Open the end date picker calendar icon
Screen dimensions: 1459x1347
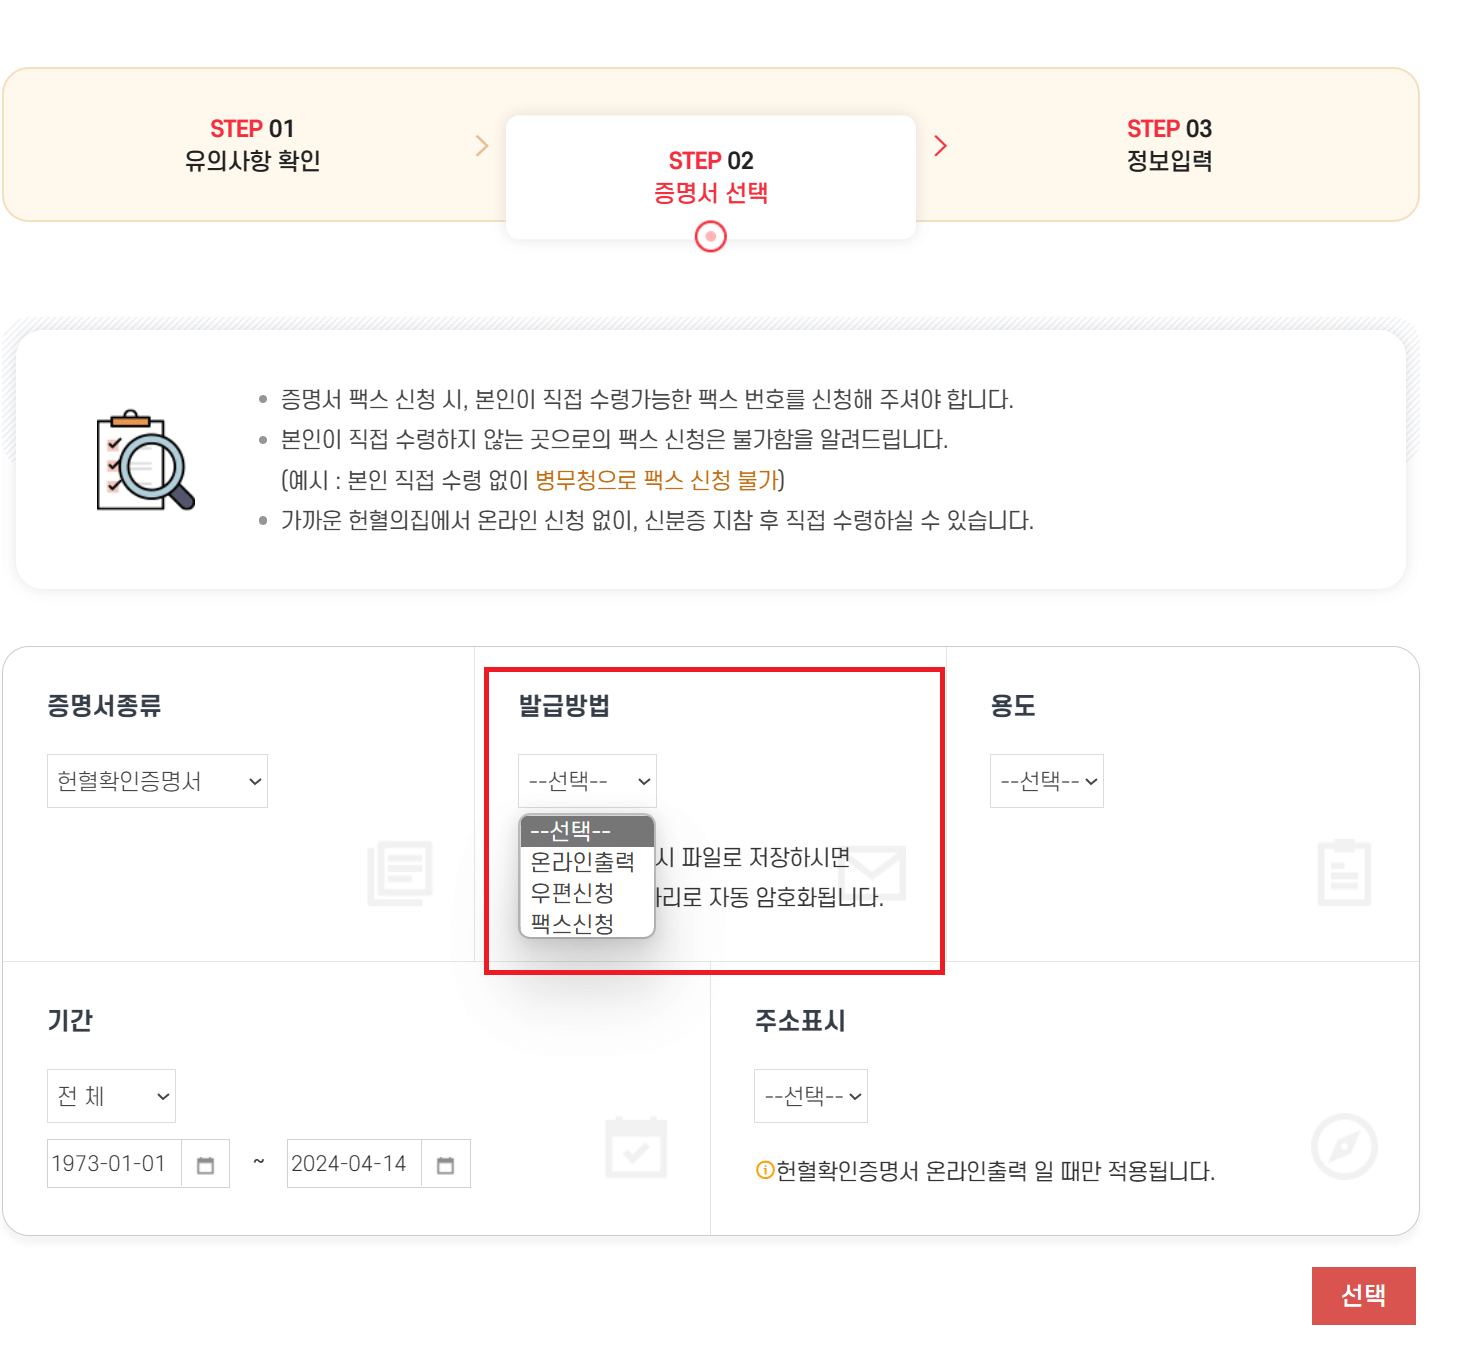point(445,1163)
